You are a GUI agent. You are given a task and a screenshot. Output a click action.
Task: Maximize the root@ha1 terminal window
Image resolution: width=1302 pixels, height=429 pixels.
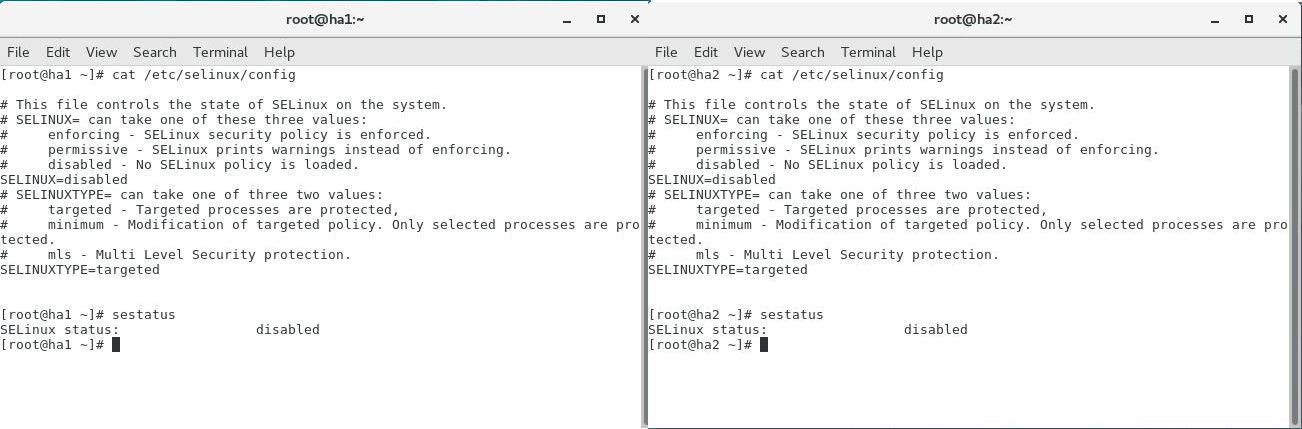[x=601, y=19]
